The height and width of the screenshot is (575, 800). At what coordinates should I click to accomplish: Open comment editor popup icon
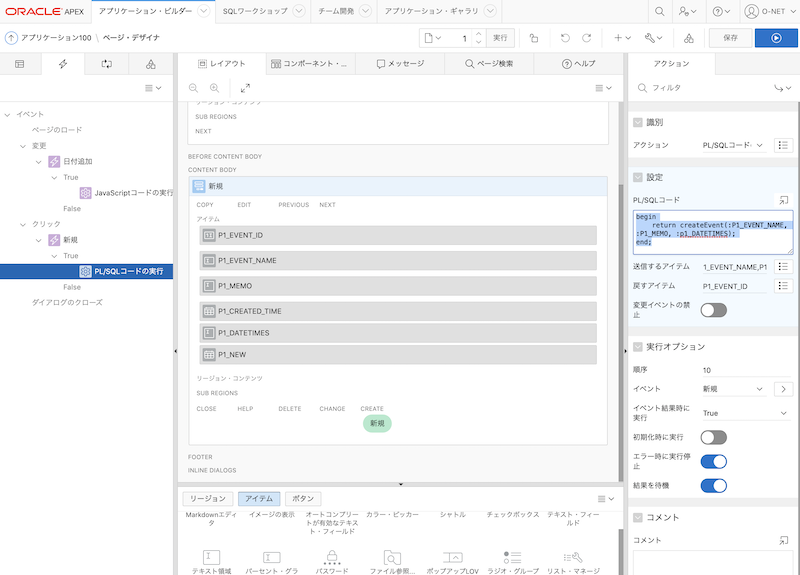point(784,540)
